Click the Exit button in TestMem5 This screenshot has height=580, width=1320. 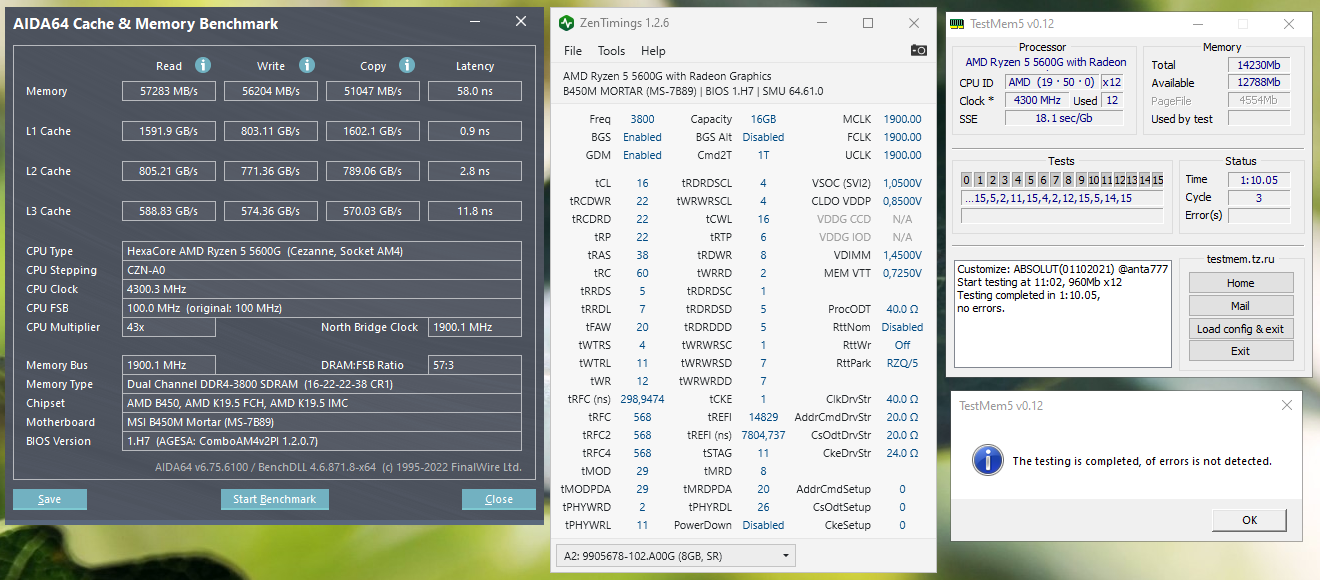click(x=1240, y=351)
